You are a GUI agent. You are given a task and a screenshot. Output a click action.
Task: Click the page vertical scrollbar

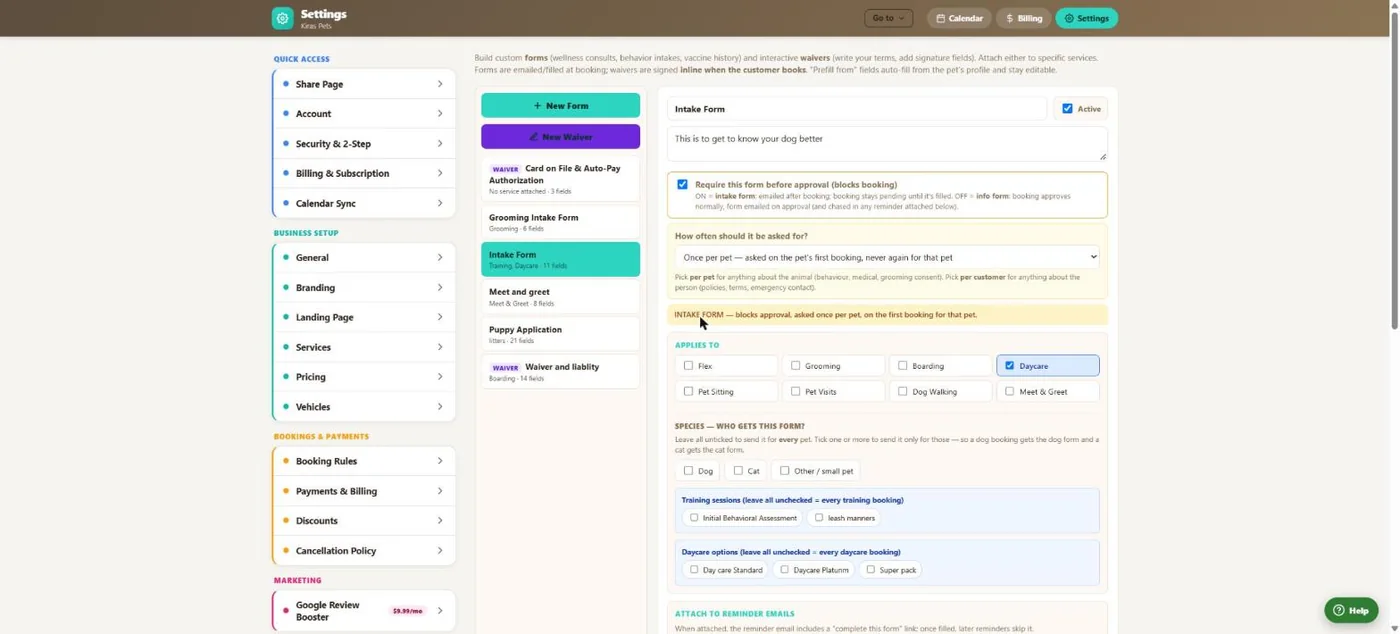(x=1395, y=170)
